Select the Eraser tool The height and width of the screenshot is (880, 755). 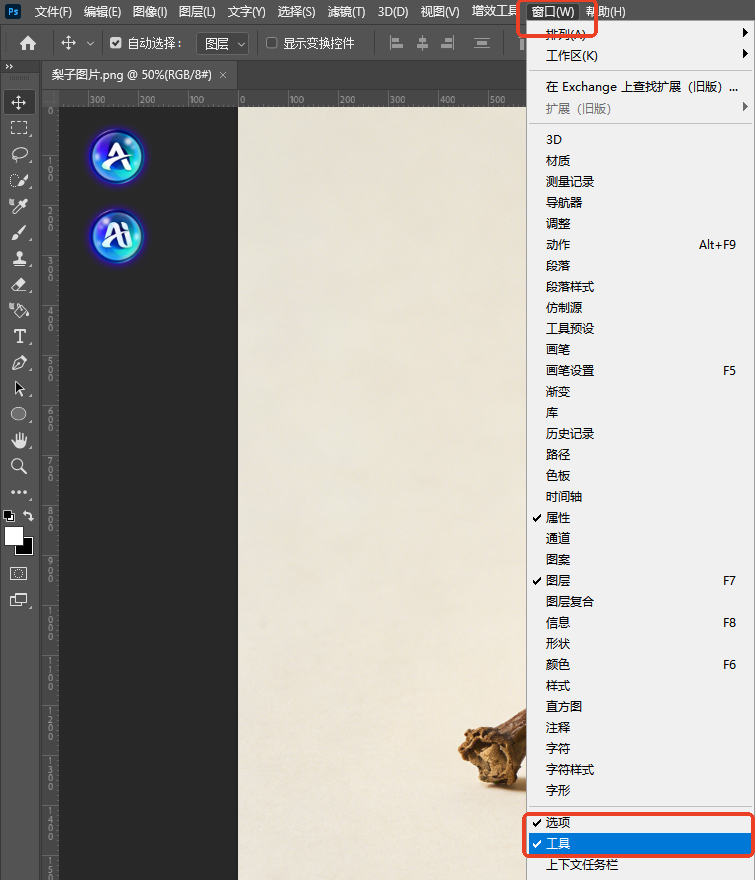(19, 285)
